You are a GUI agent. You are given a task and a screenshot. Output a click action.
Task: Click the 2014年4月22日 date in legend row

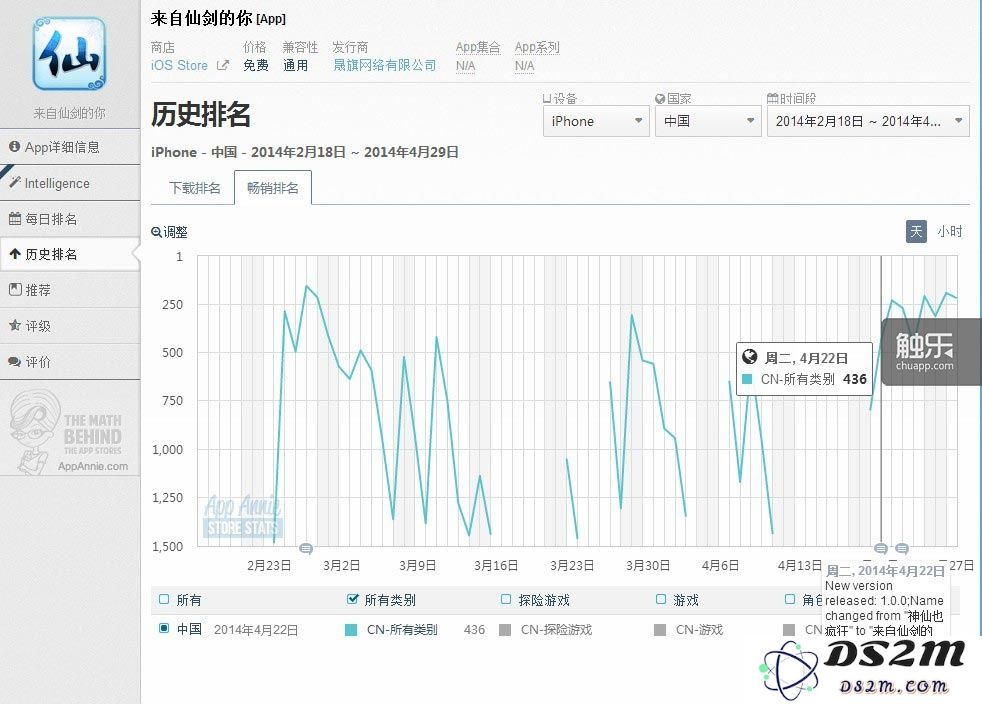click(256, 629)
